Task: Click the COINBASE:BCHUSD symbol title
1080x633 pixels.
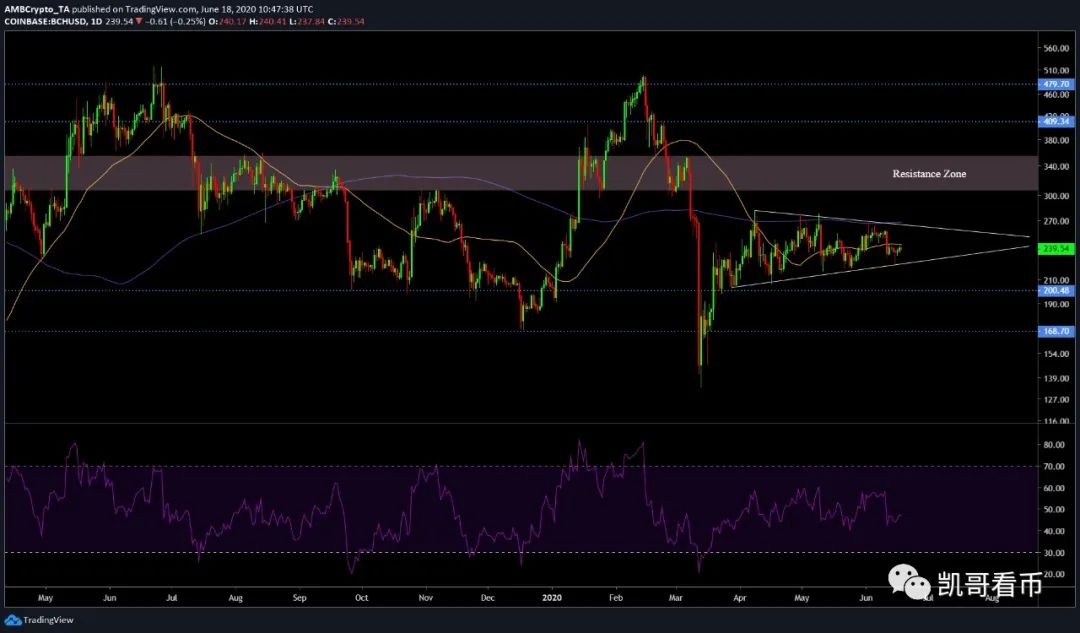Action: [37, 20]
